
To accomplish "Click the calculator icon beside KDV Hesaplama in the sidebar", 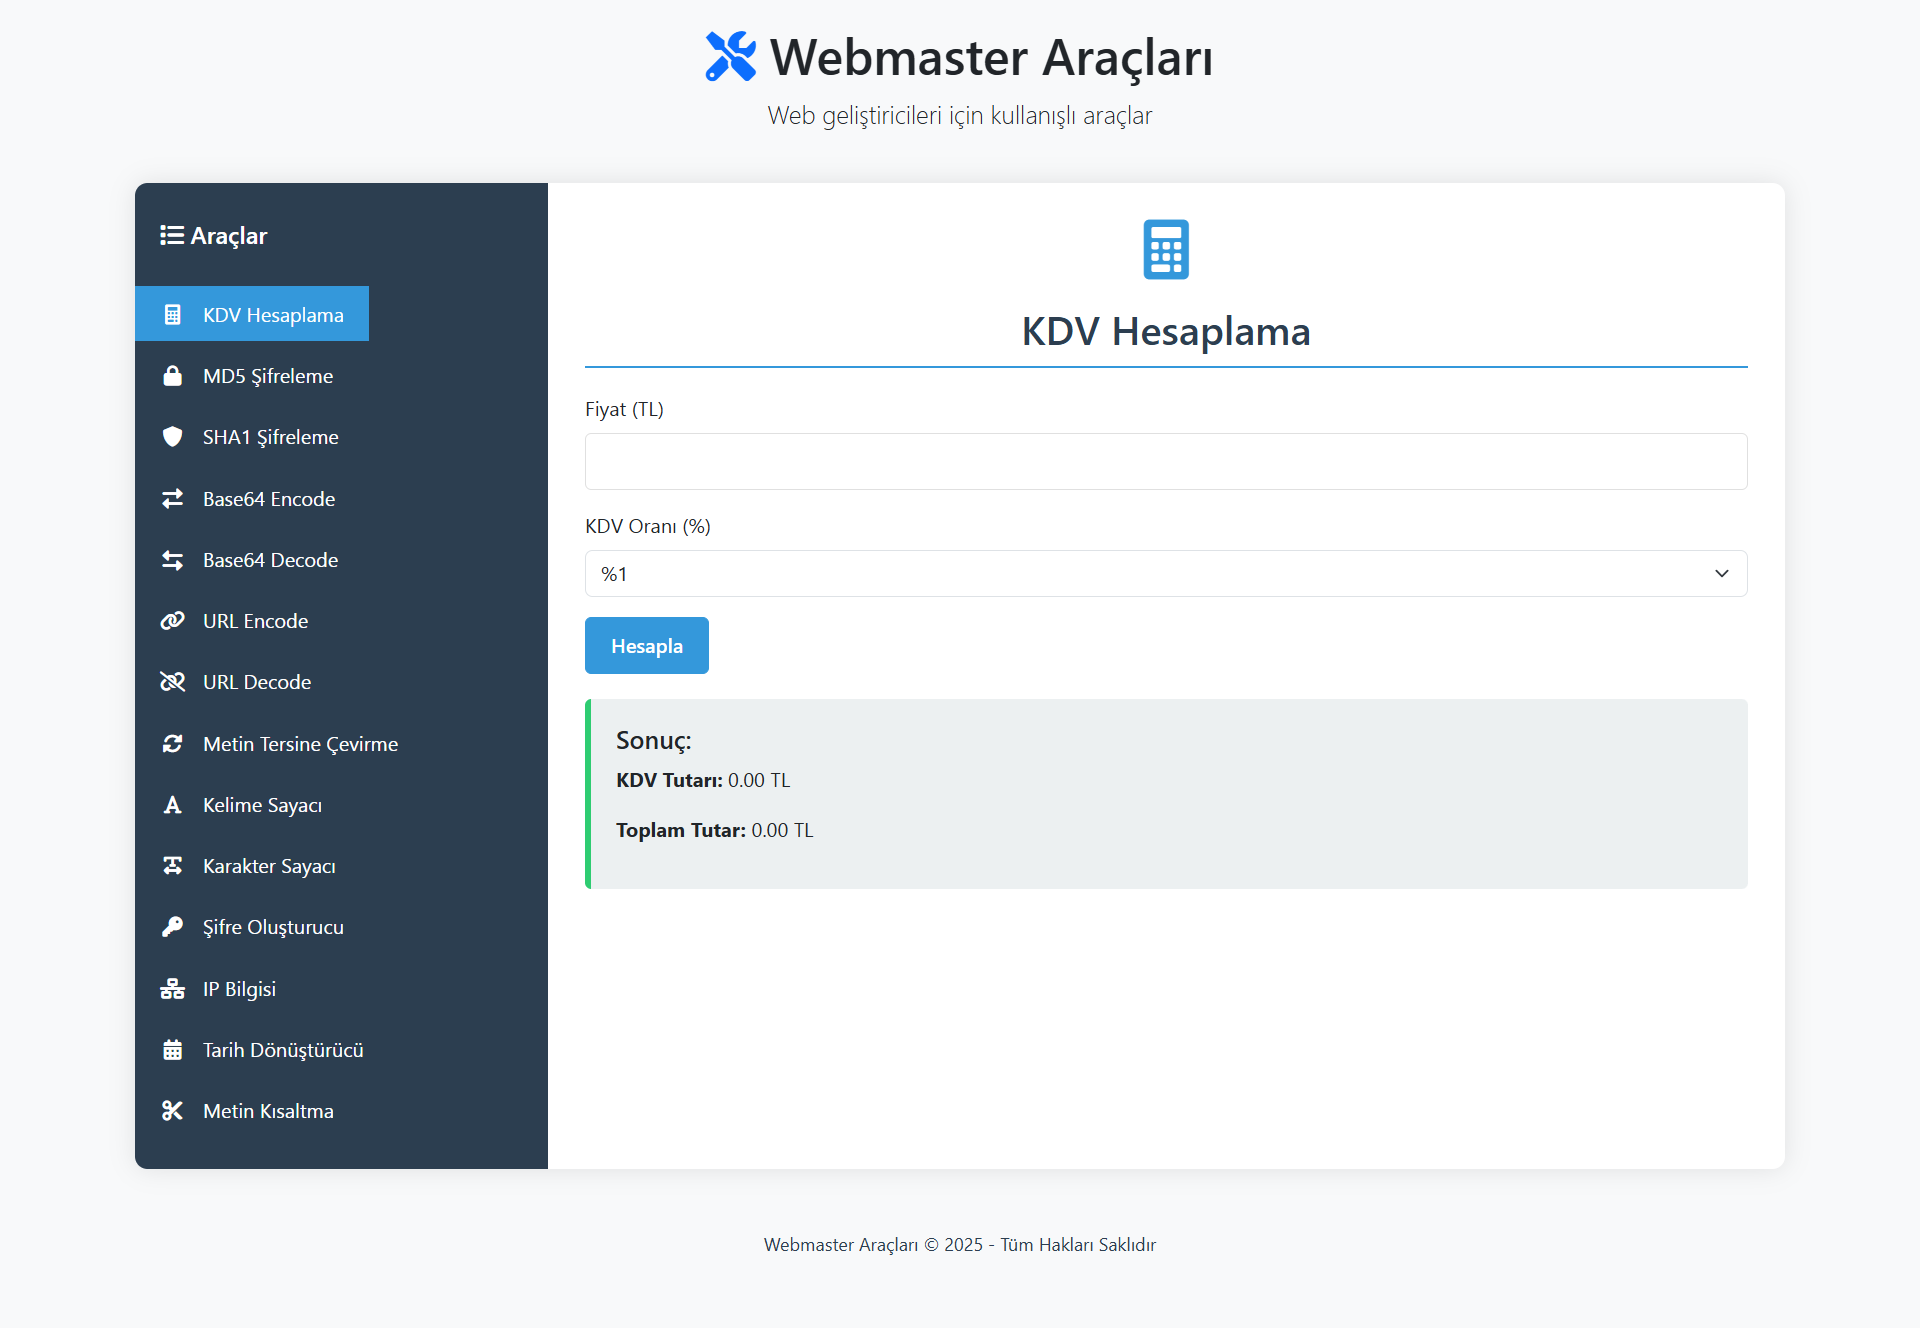I will tap(172, 315).
